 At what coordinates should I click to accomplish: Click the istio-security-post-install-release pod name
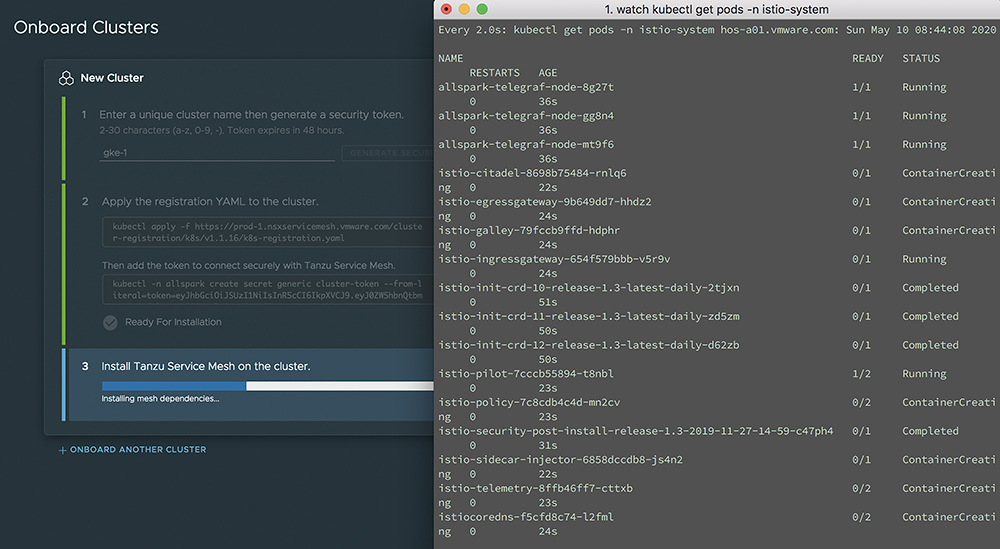636,431
